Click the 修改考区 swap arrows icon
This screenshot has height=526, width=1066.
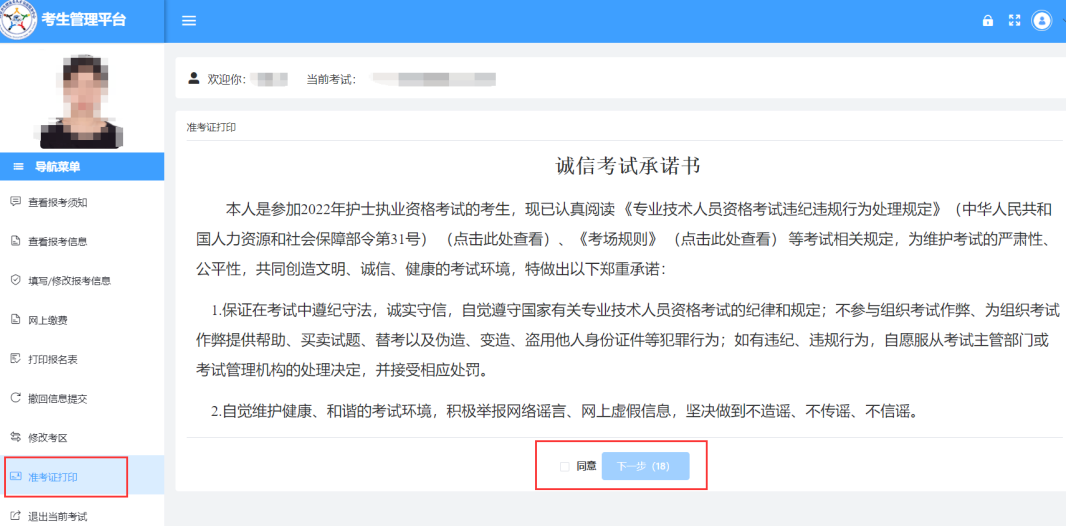point(15,437)
